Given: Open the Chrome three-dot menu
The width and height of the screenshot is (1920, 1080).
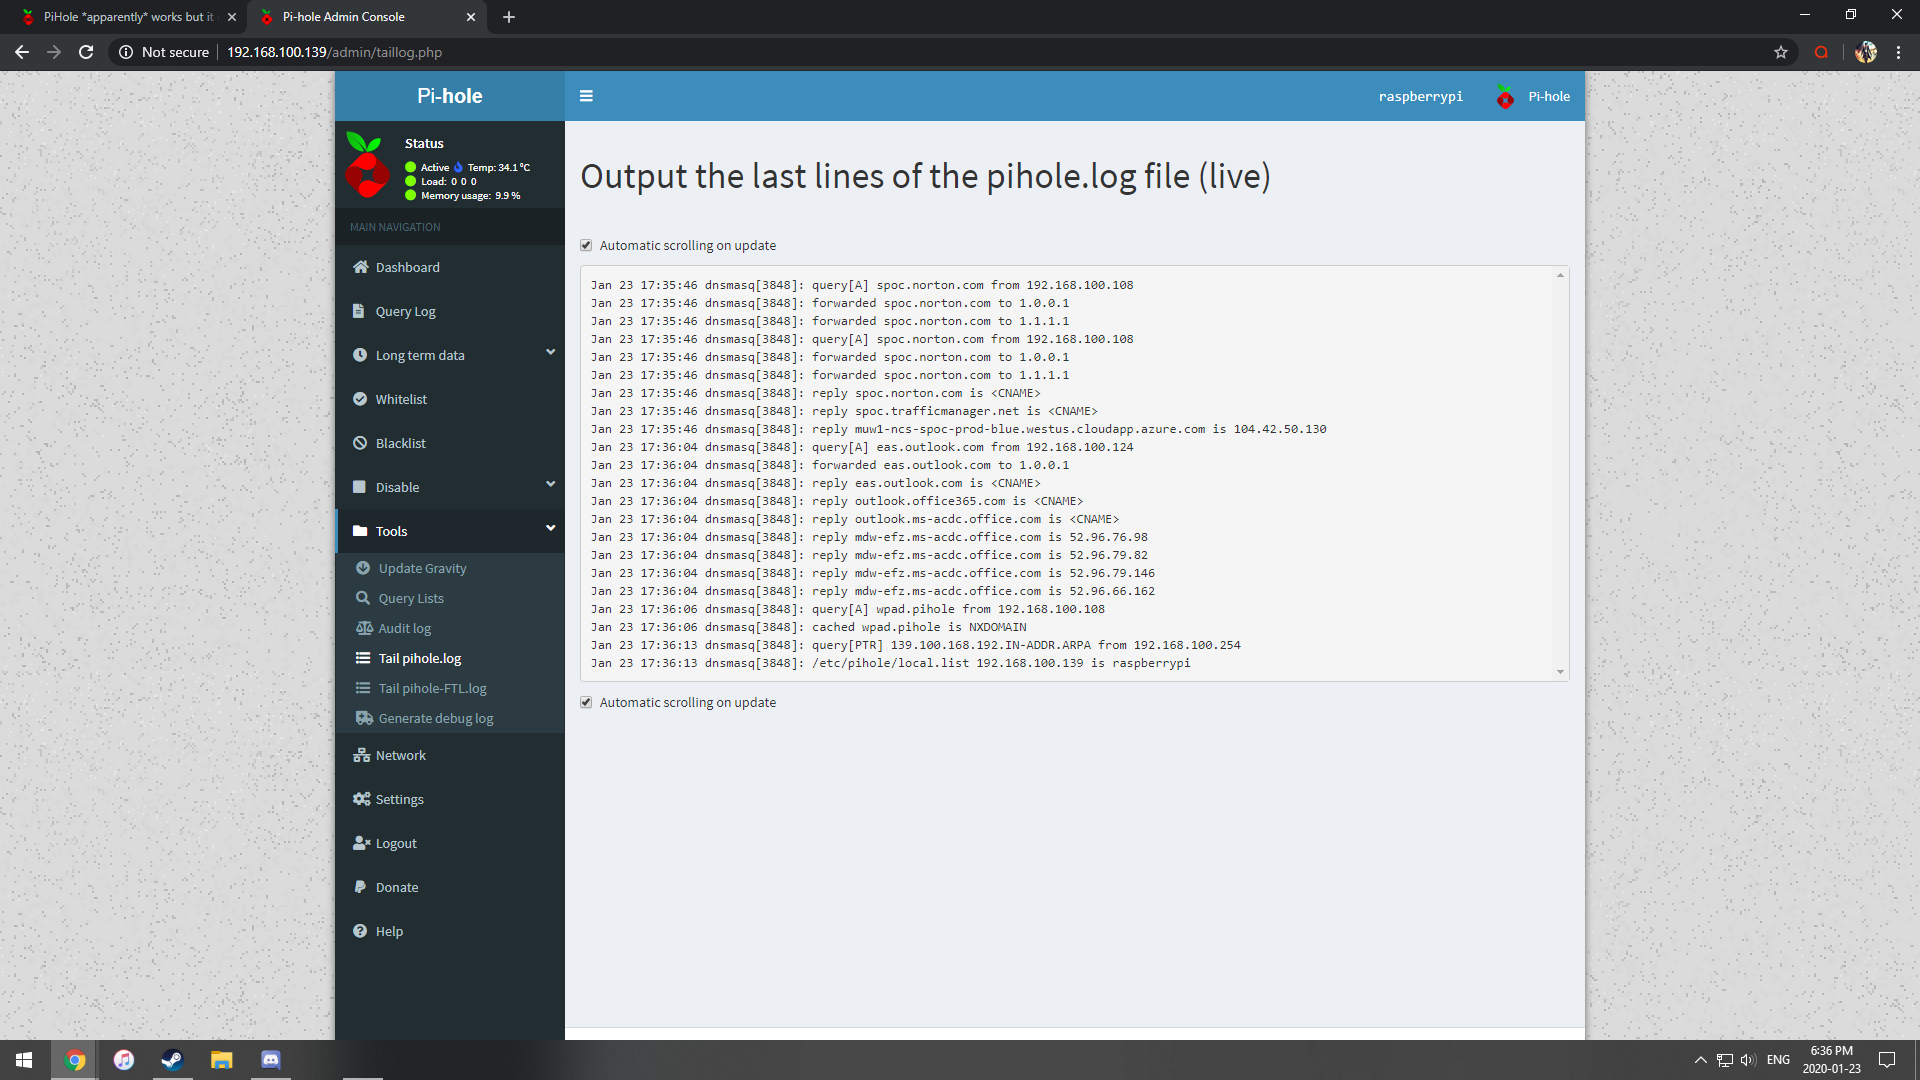Looking at the screenshot, I should point(1898,52).
